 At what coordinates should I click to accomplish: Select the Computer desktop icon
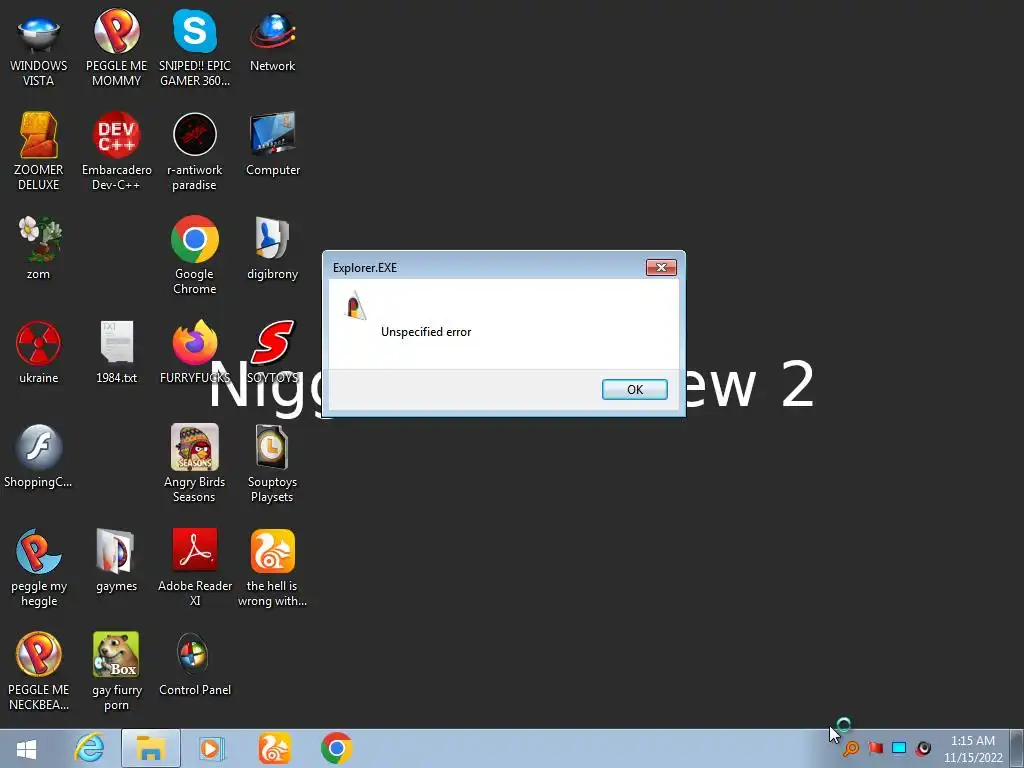272,145
